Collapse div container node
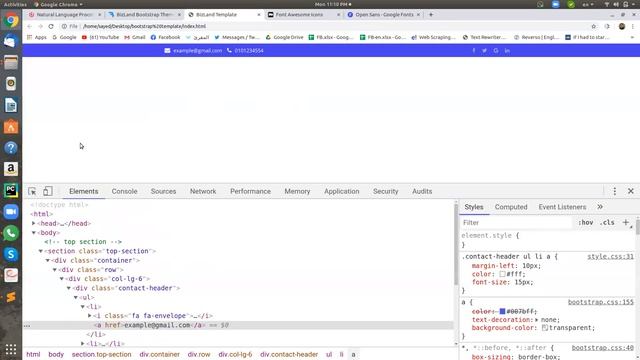The image size is (640, 360). click(x=47, y=260)
